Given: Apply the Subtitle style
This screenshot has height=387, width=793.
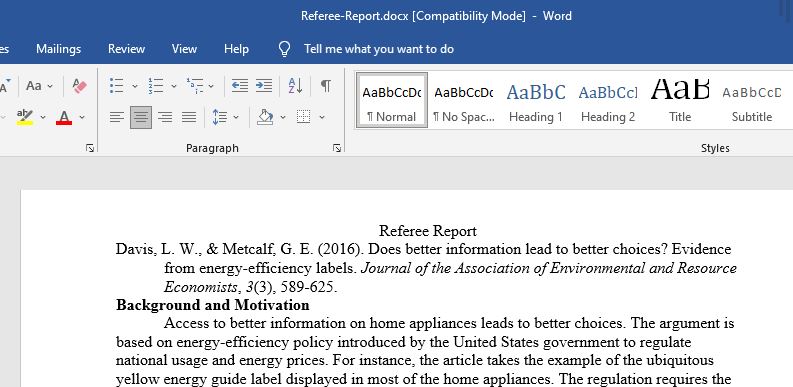Looking at the screenshot, I should click(x=752, y=100).
